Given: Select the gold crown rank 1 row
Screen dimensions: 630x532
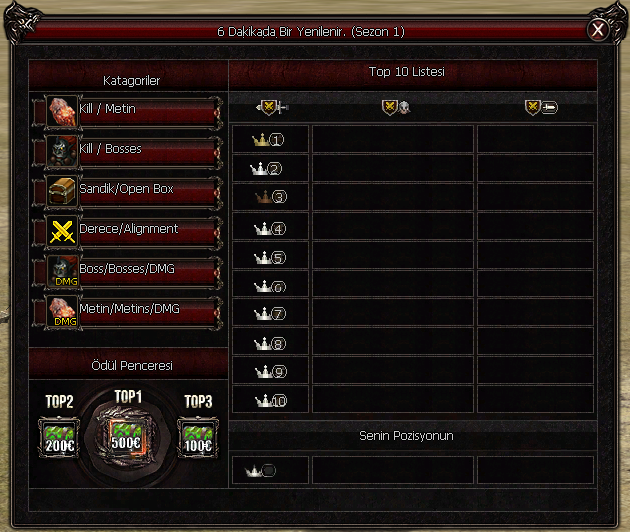Looking at the screenshot, I should click(x=413, y=139).
